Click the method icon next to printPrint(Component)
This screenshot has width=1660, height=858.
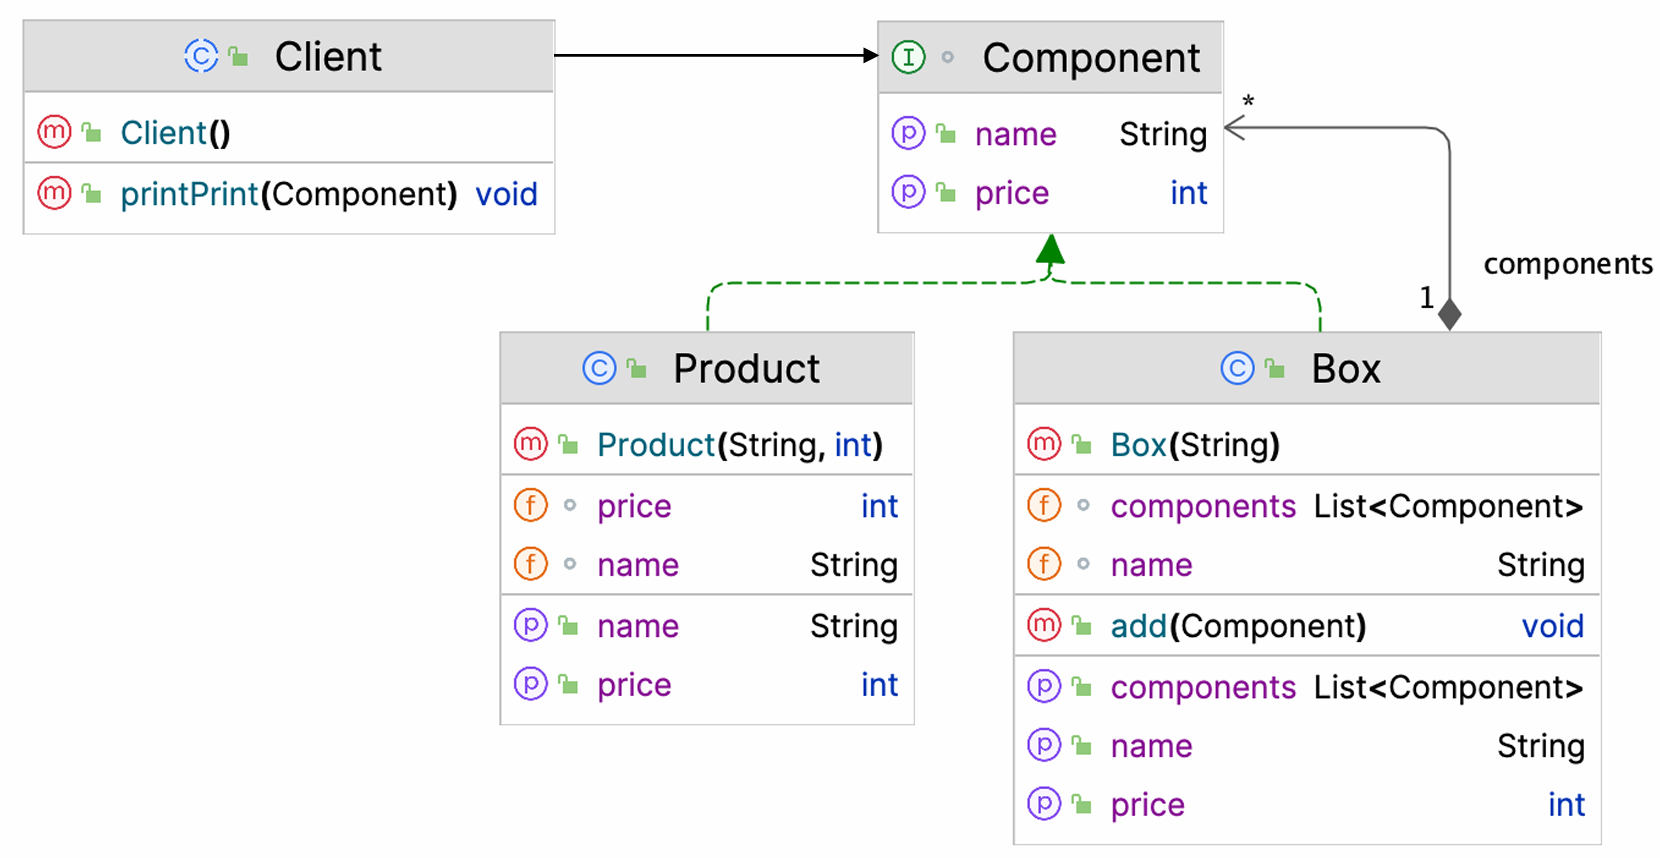(x=54, y=193)
